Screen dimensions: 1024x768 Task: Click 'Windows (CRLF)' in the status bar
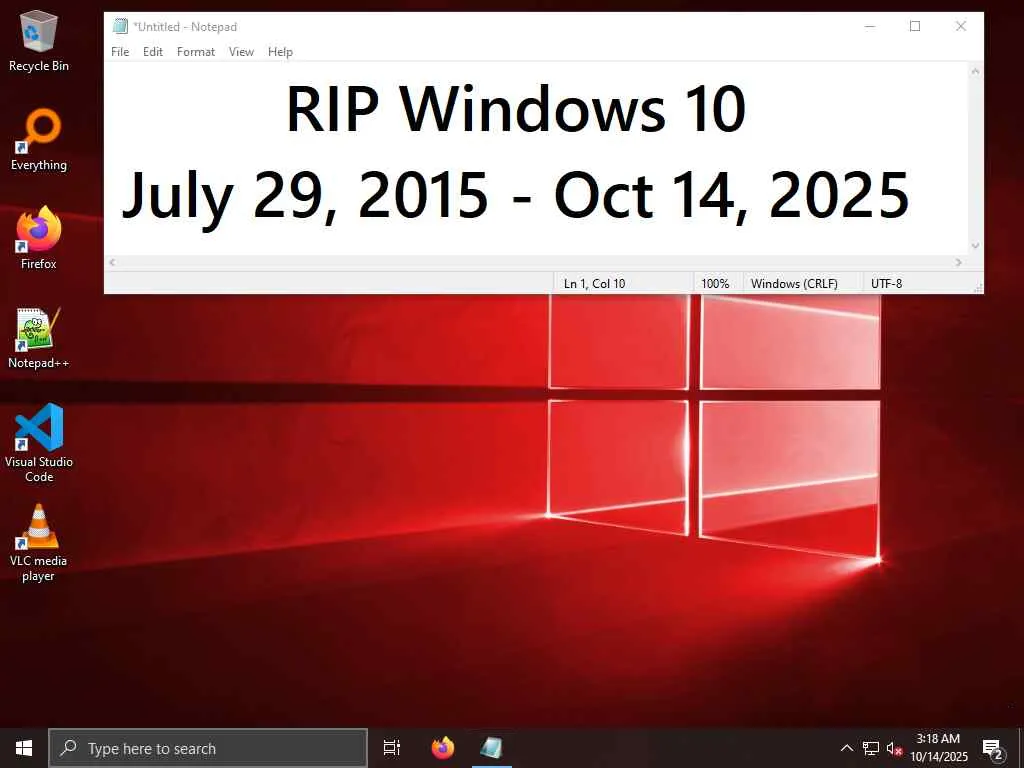(794, 283)
